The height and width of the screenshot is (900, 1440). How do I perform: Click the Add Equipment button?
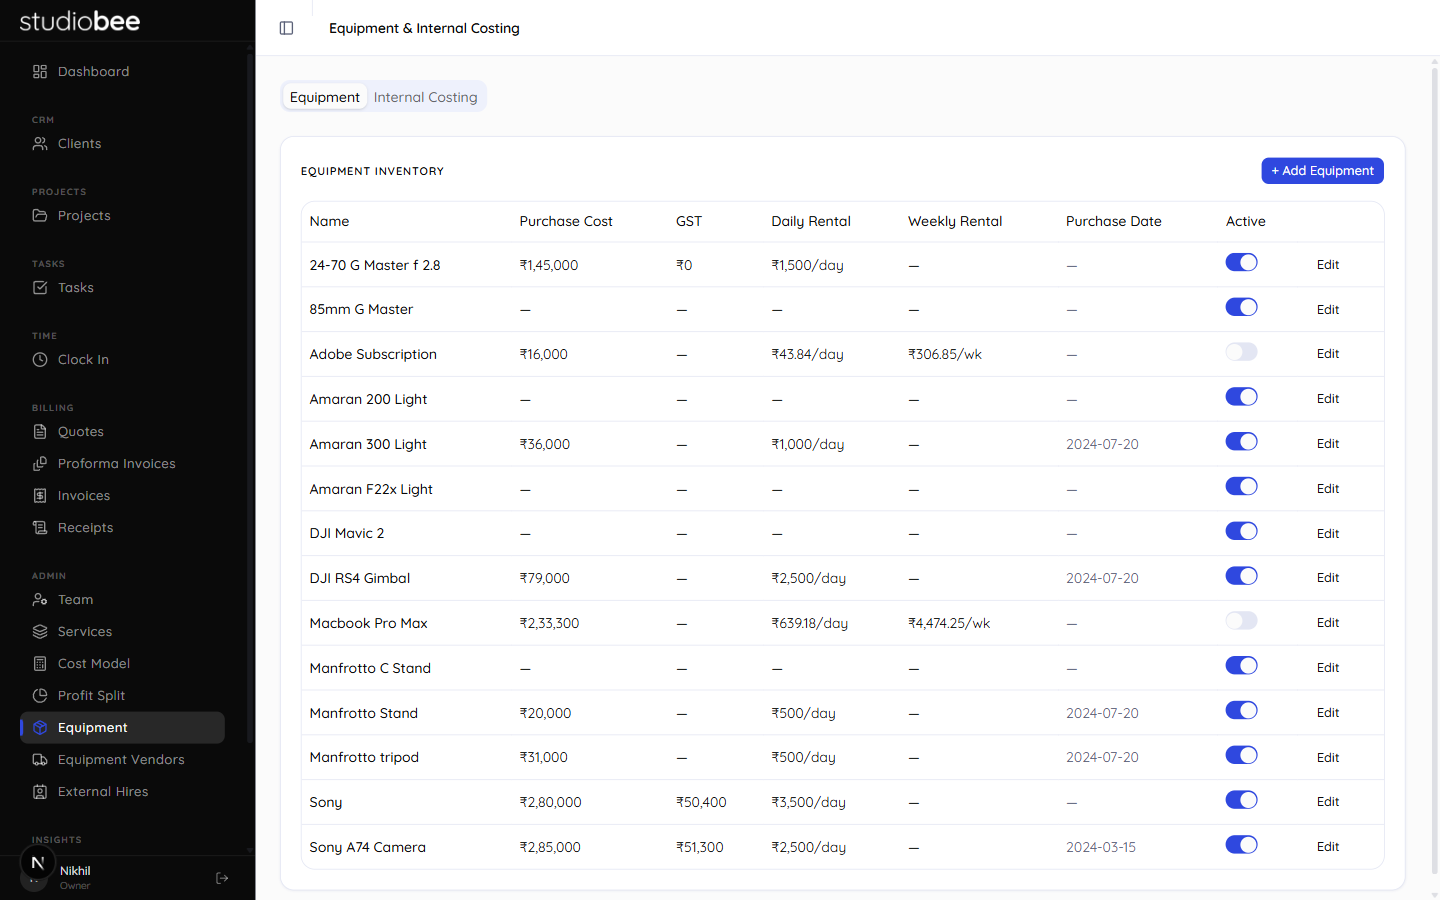1322,171
